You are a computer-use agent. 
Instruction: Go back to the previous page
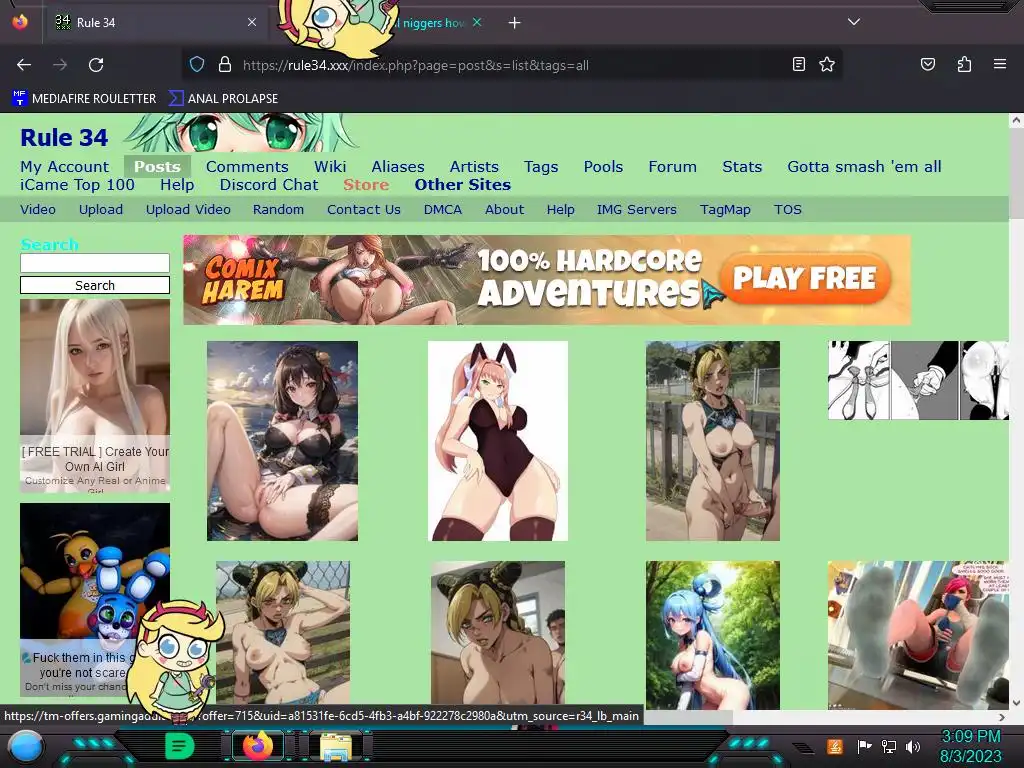coord(24,65)
